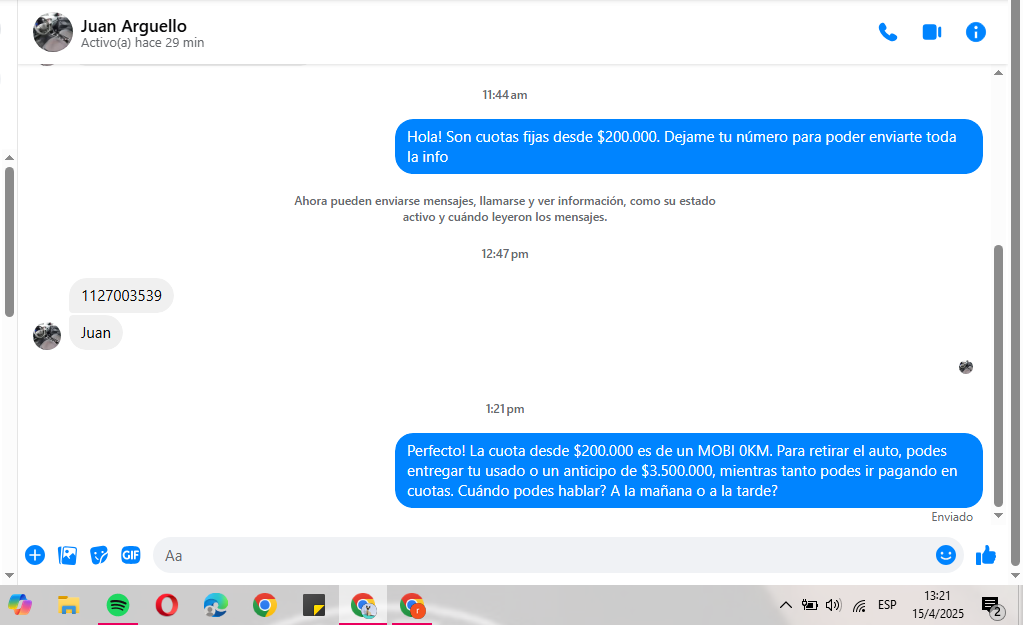Open the volume control tray icon

click(x=833, y=605)
